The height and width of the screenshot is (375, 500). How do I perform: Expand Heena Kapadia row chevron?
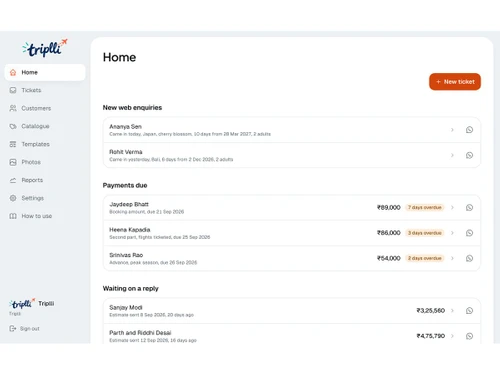click(452, 233)
